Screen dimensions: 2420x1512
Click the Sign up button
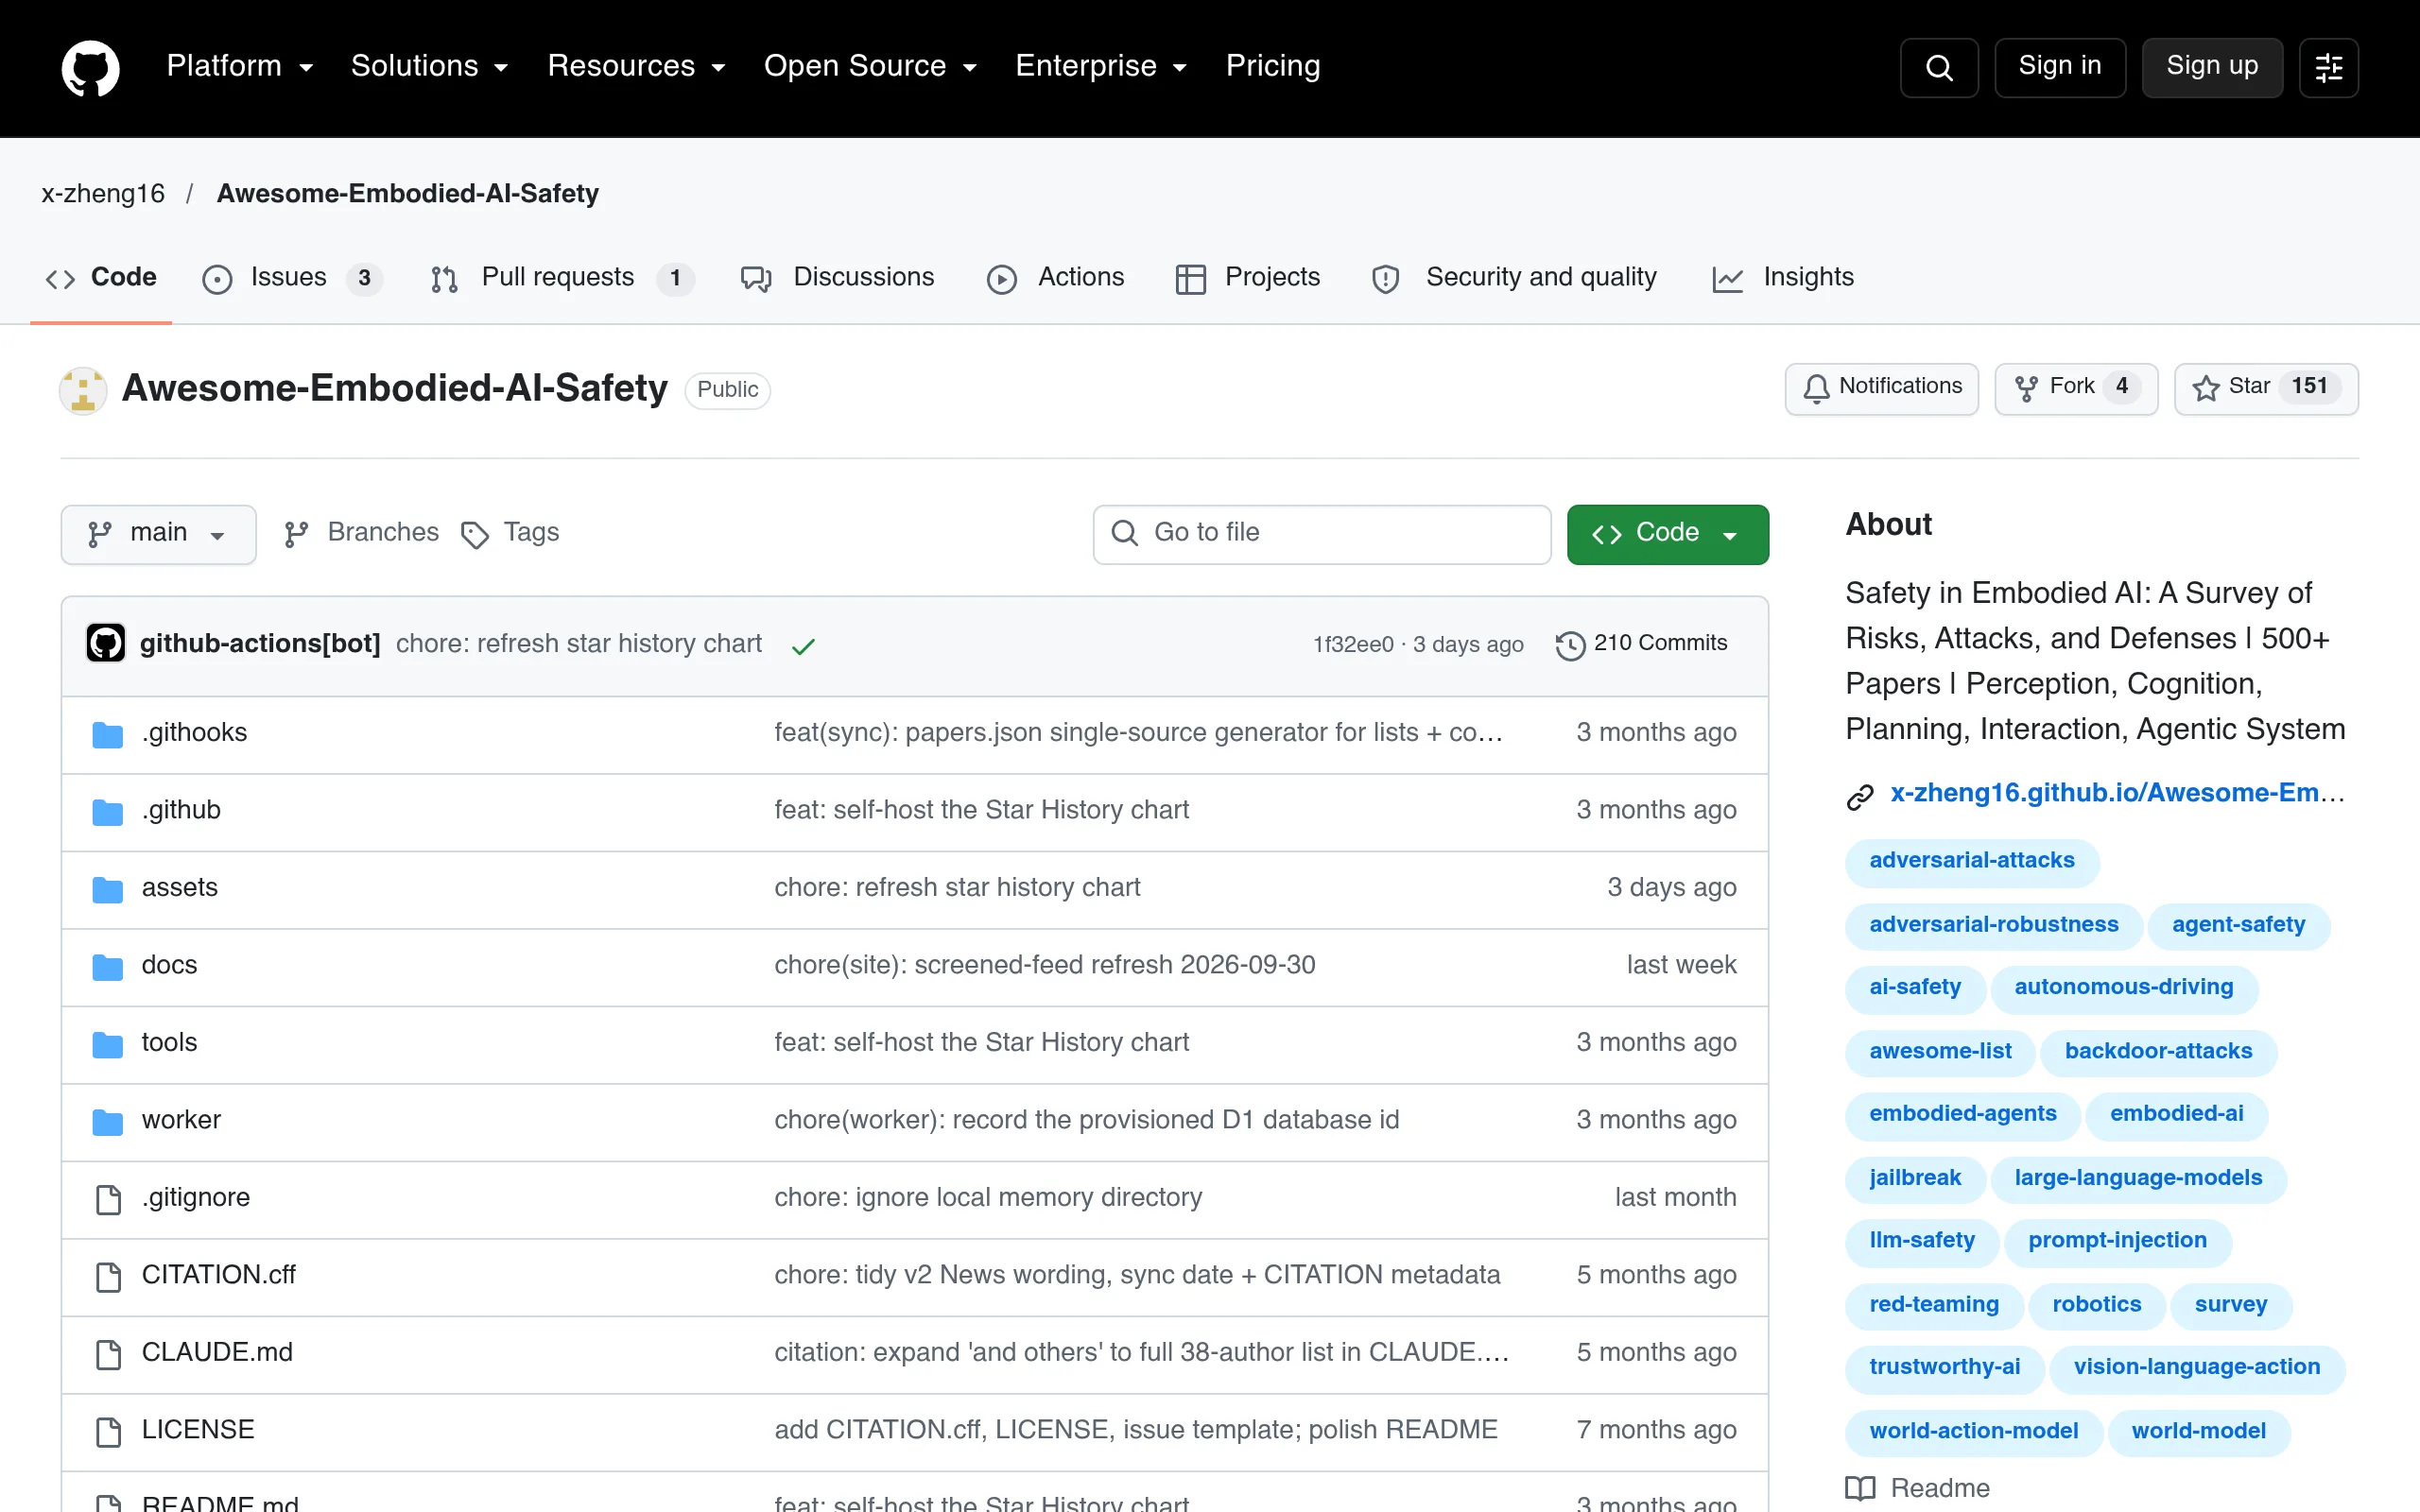point(2212,68)
